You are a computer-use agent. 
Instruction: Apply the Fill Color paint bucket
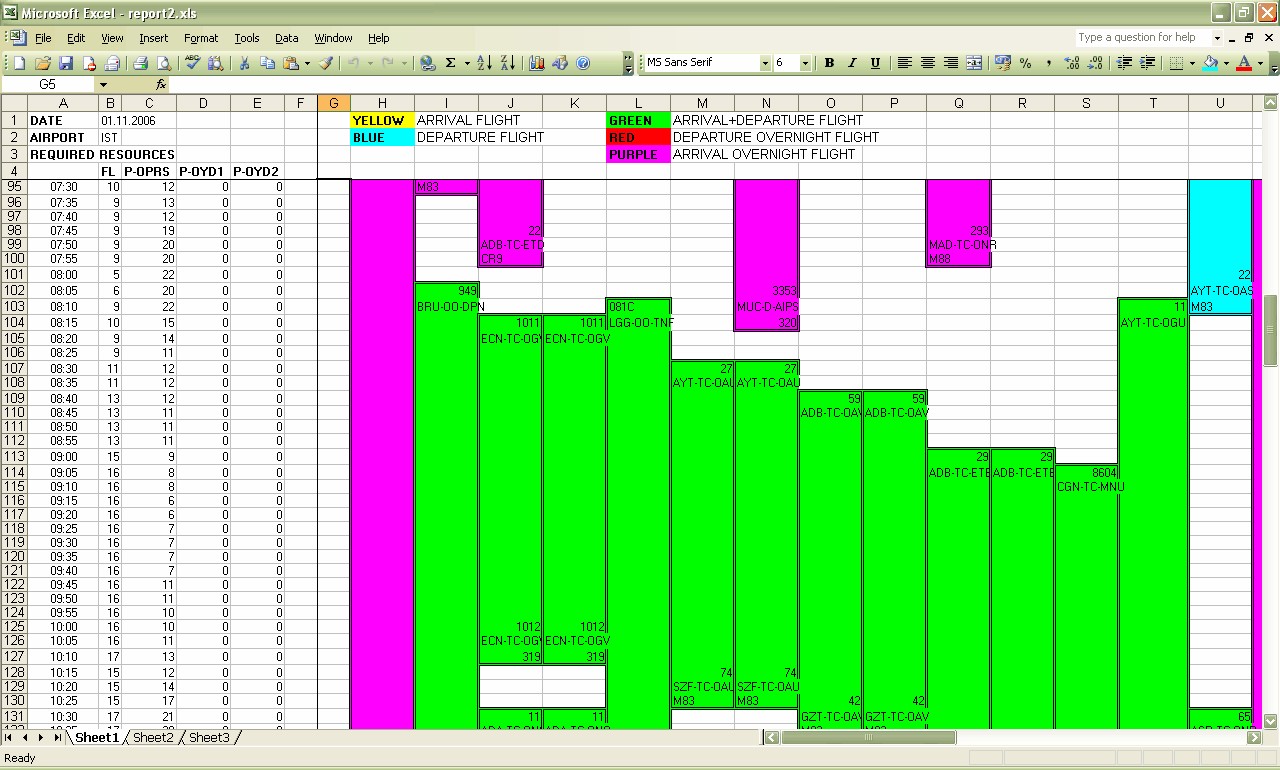(x=1210, y=63)
